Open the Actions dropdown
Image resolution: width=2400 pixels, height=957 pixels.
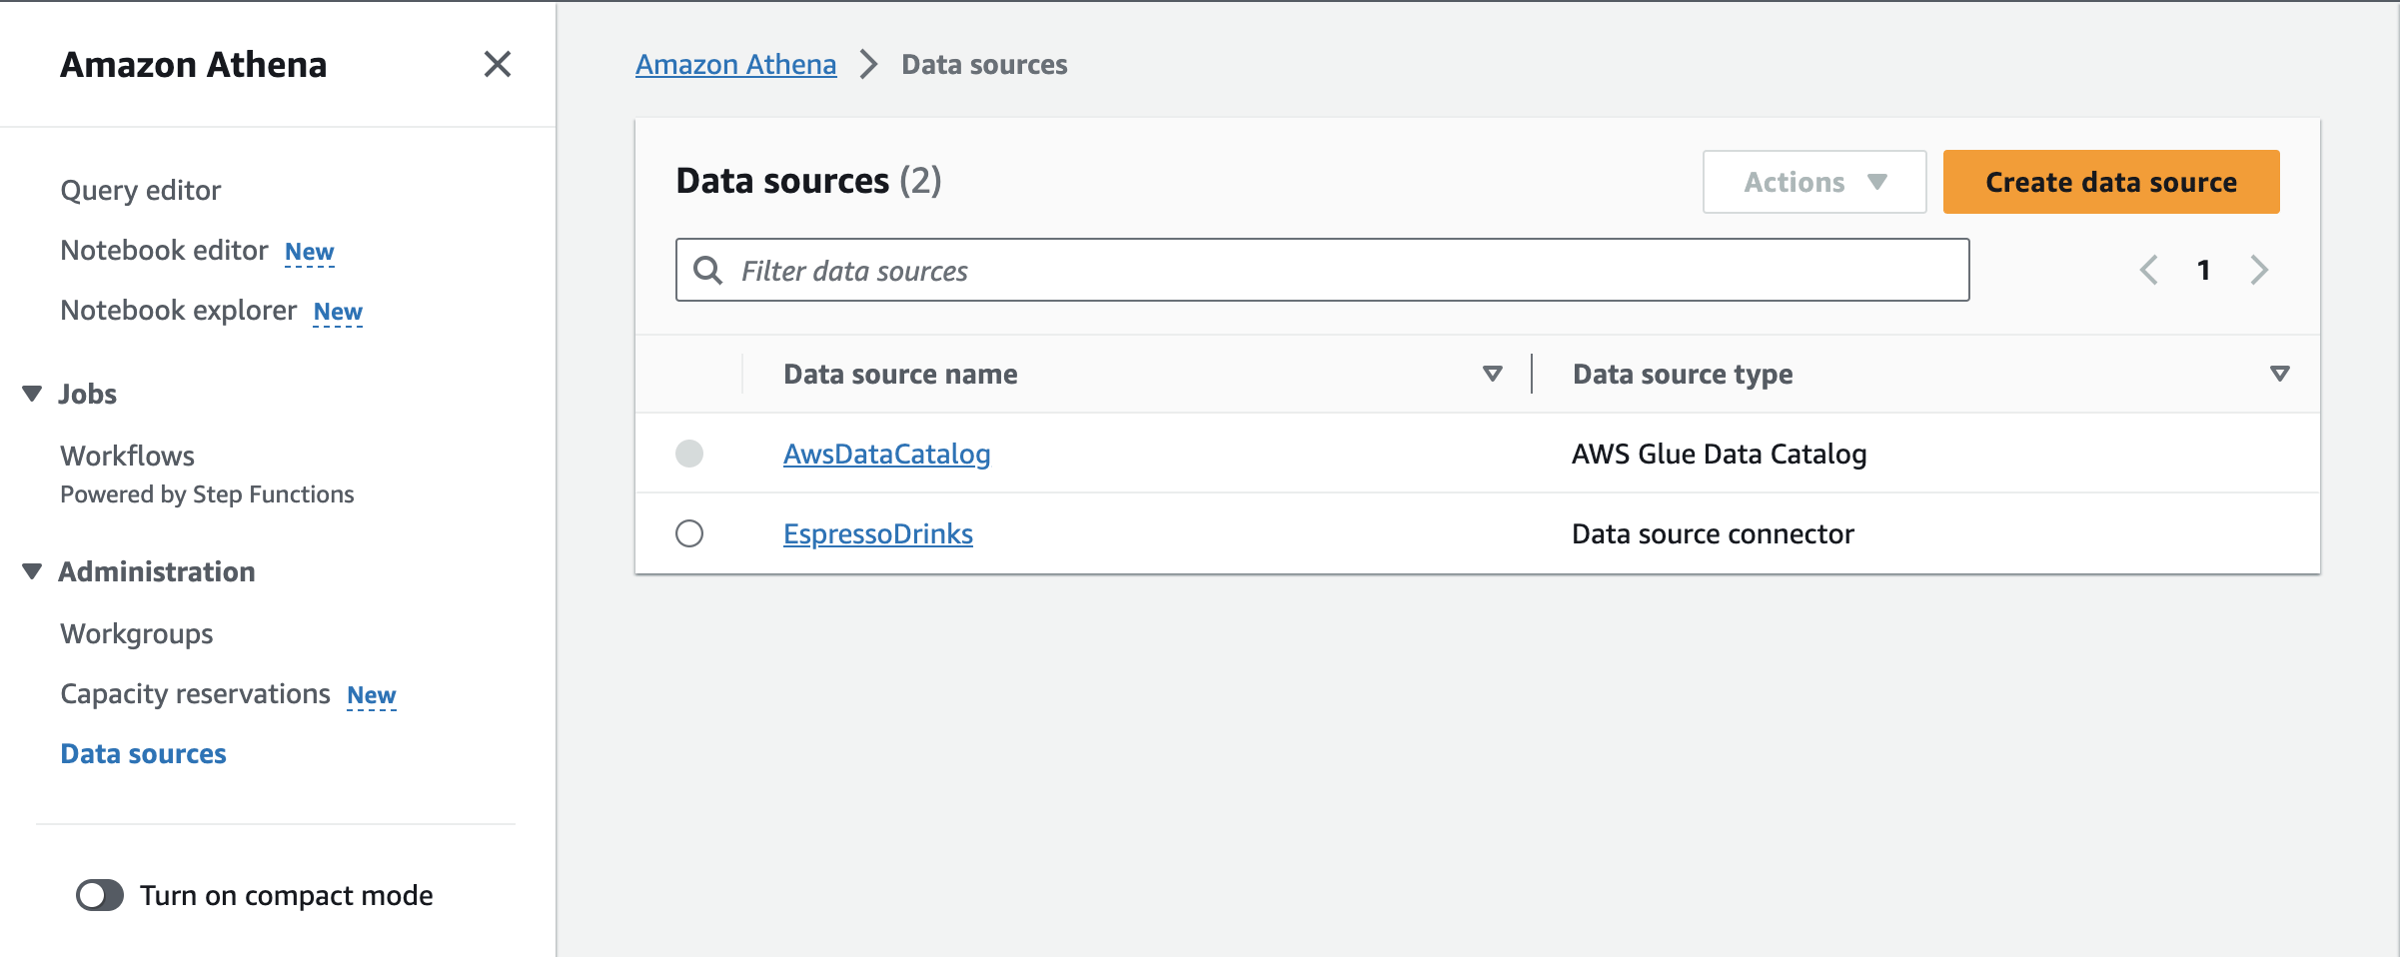click(x=1814, y=182)
